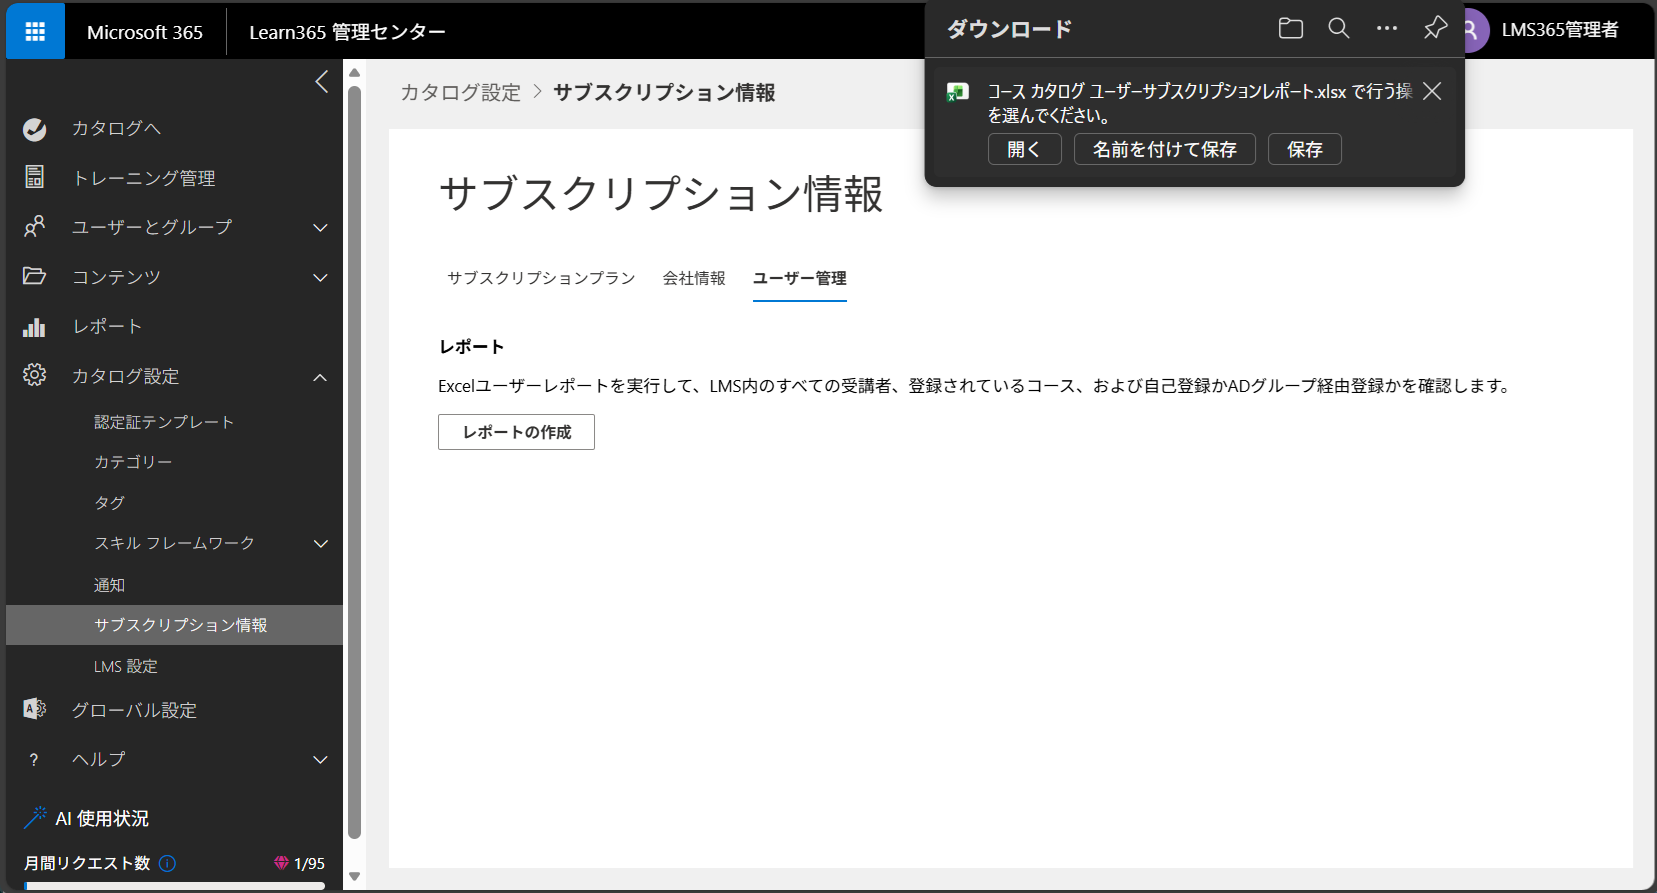Open the Microsoft 365 app launcher grid
1657x893 pixels.
click(35, 31)
